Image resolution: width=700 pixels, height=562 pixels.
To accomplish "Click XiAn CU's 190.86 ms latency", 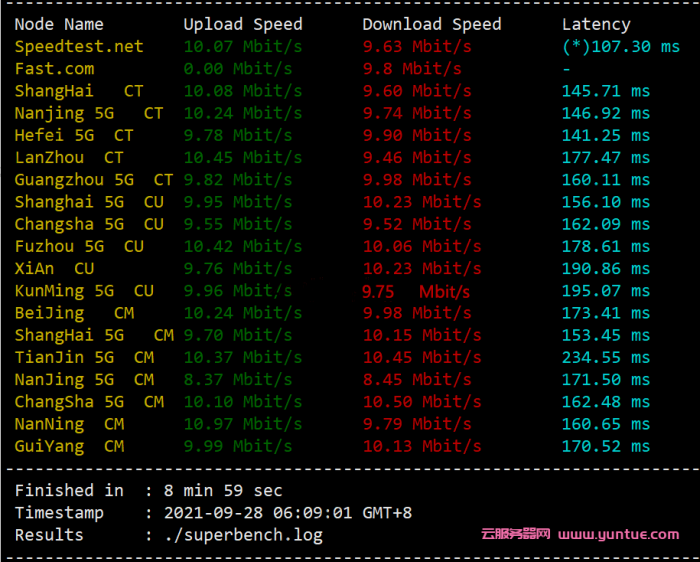I will [606, 268].
